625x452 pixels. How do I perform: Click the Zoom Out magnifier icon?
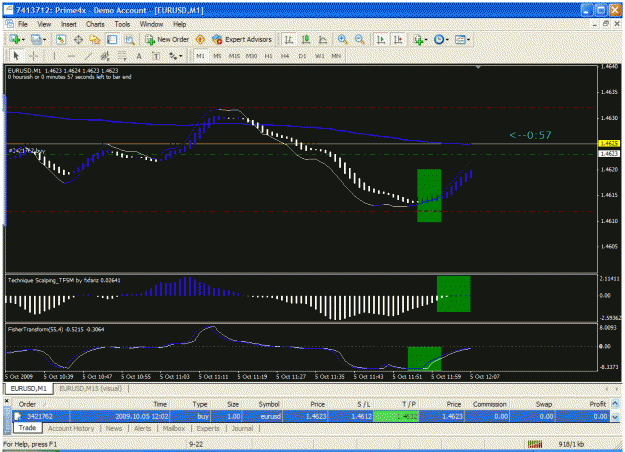360,39
